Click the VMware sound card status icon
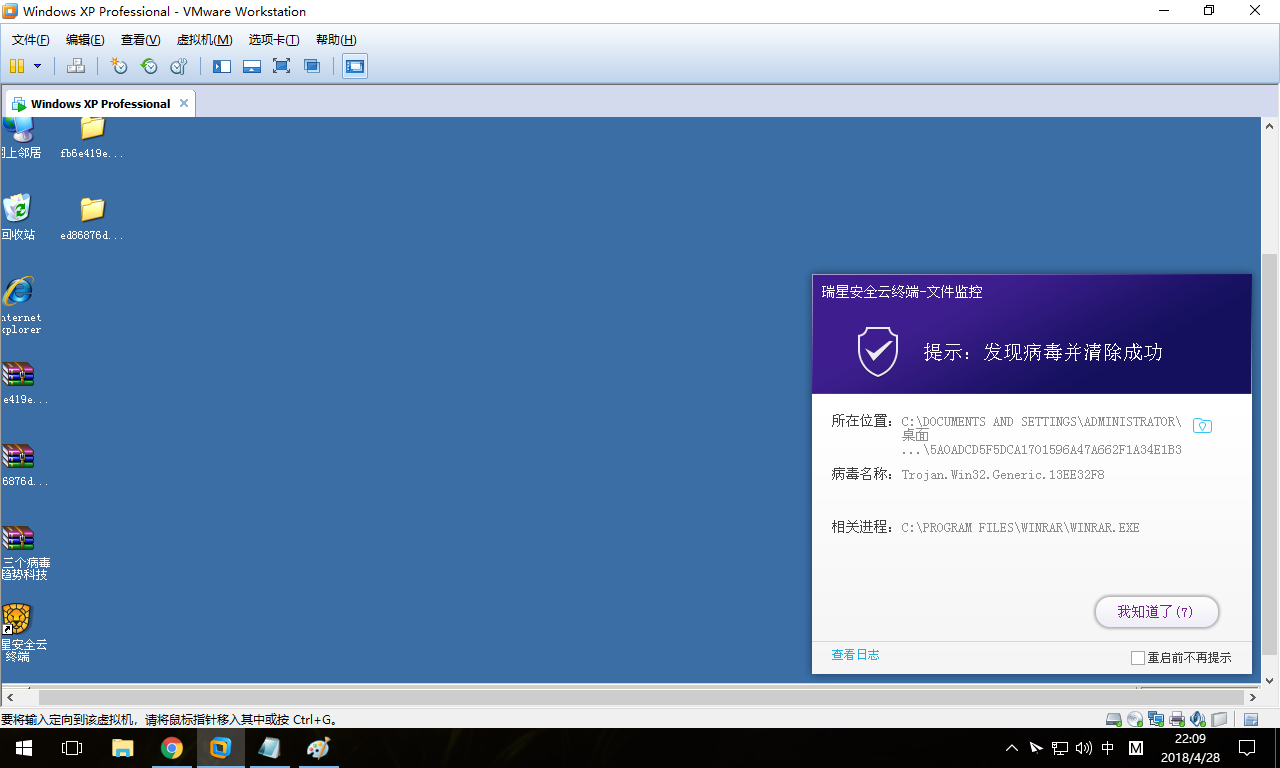 (1198, 719)
